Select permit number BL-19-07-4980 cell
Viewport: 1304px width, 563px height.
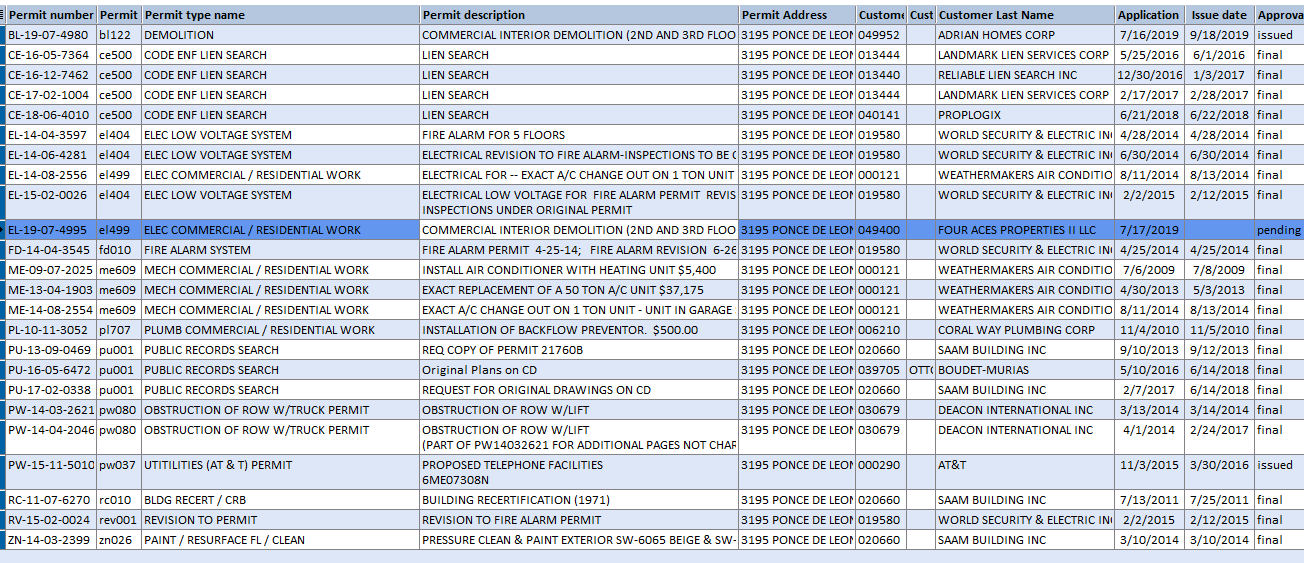point(50,35)
